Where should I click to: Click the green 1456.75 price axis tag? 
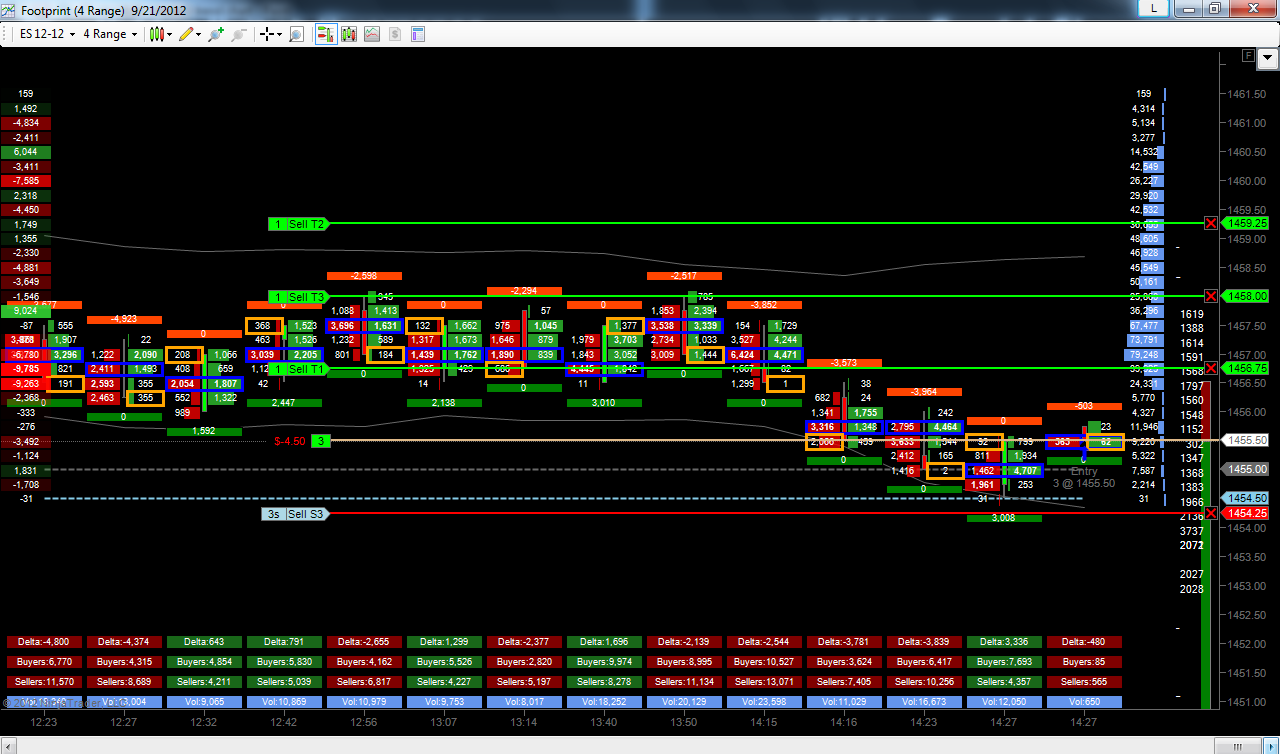[x=1244, y=369]
